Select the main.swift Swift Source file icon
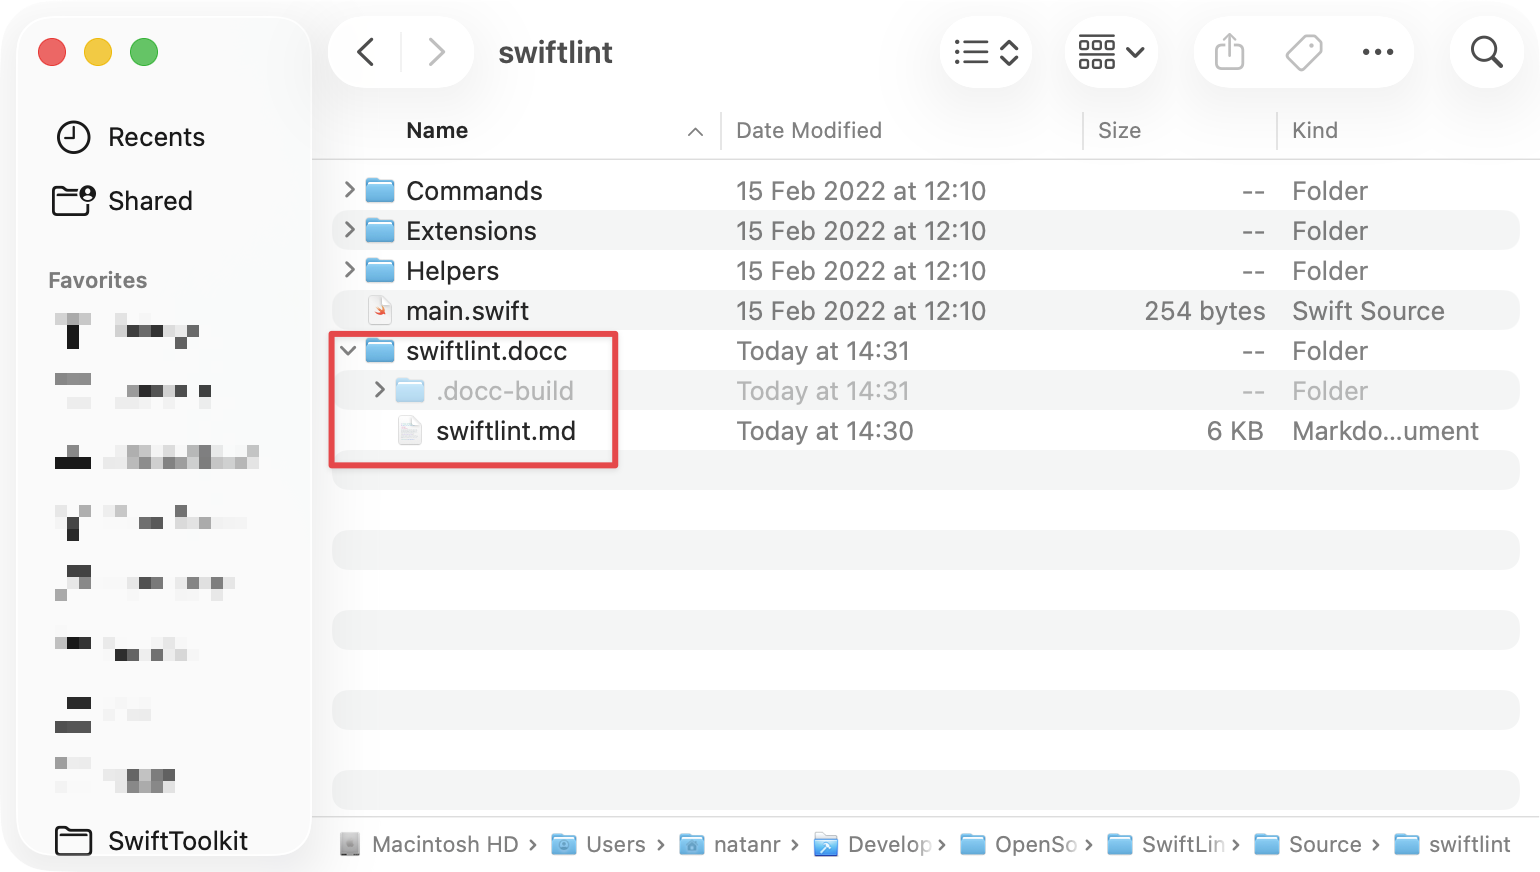This screenshot has height=872, width=1540. pyautogui.click(x=381, y=310)
